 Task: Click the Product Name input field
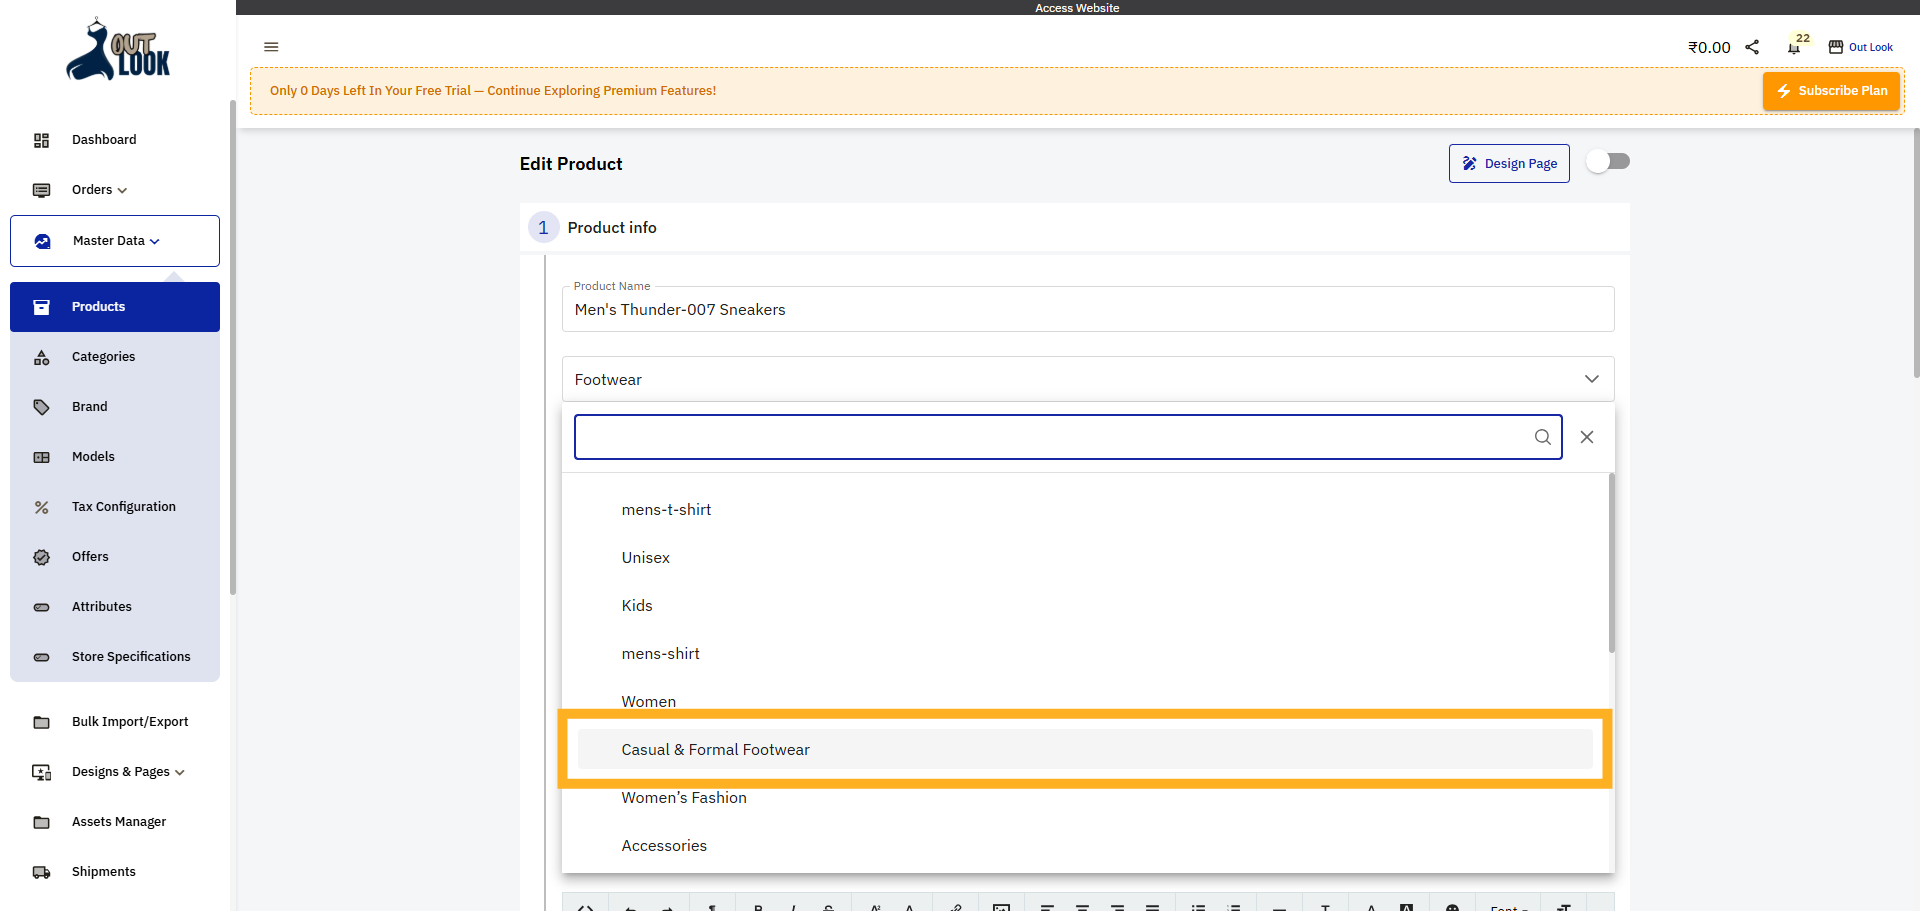click(x=1088, y=310)
